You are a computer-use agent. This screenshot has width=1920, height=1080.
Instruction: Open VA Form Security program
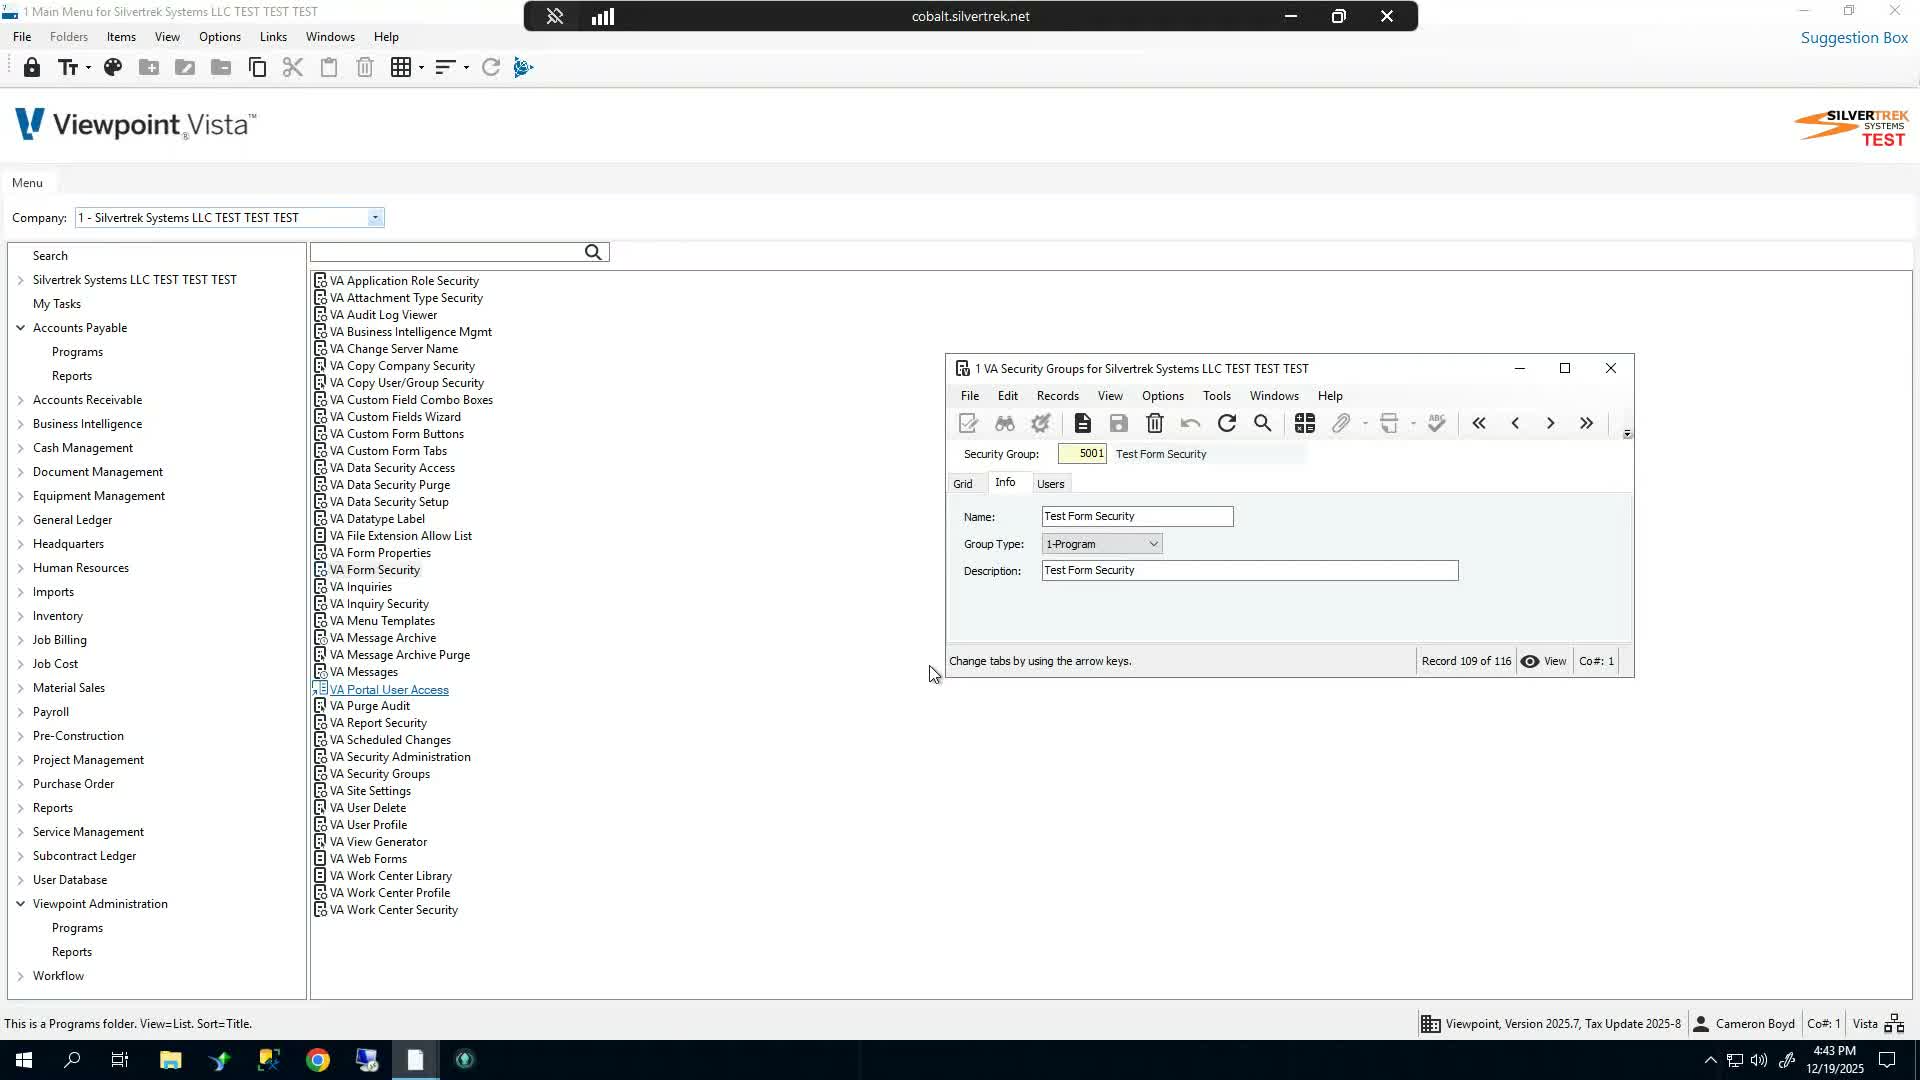point(375,570)
